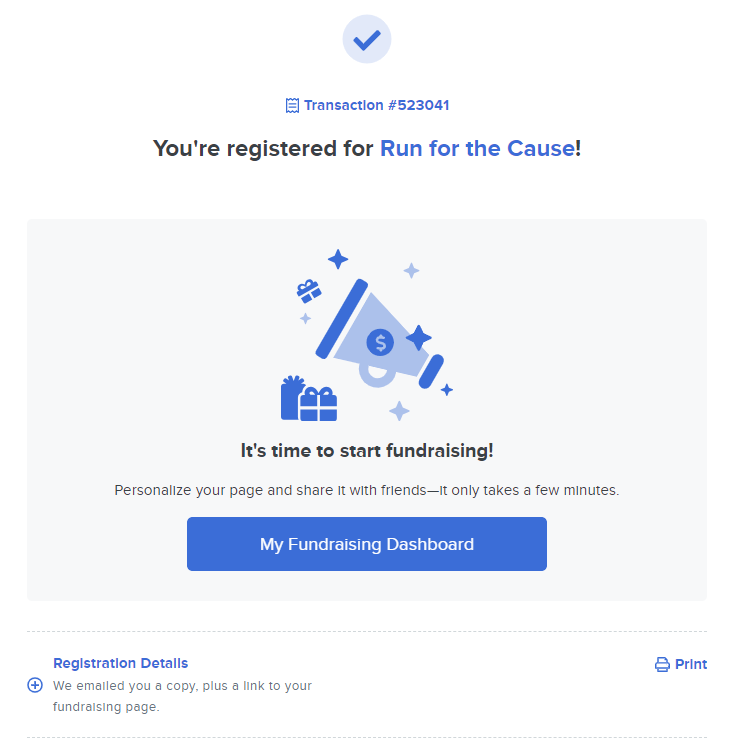
Task: Click the 'You're registered for' heading text
Action: point(263,148)
